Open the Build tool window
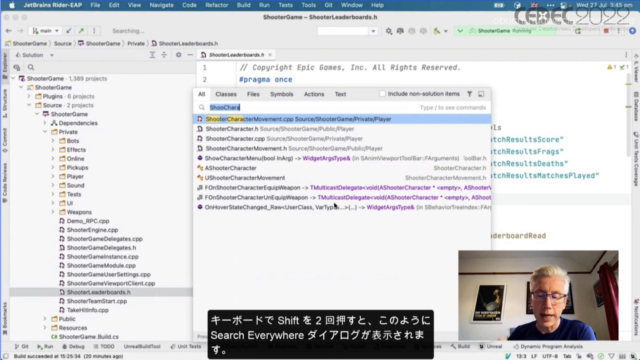640x360 pixels. pos(460,347)
